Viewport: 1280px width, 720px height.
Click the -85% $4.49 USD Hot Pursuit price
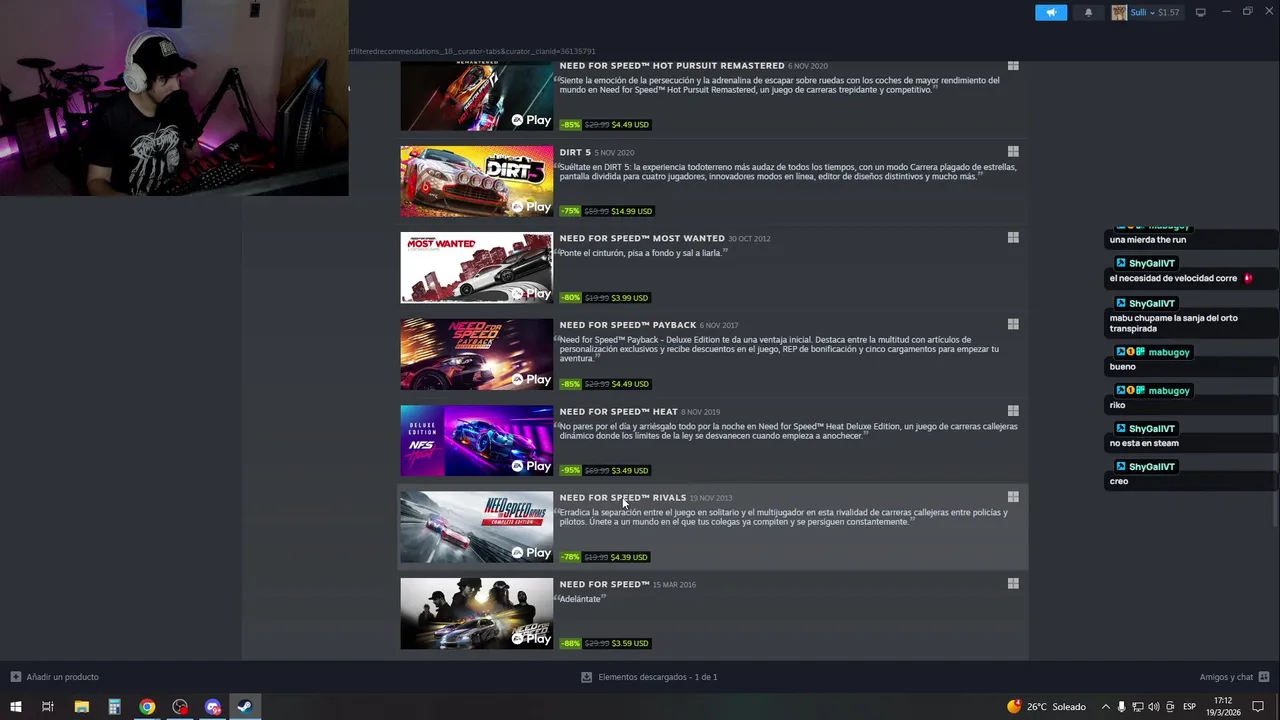605,125
